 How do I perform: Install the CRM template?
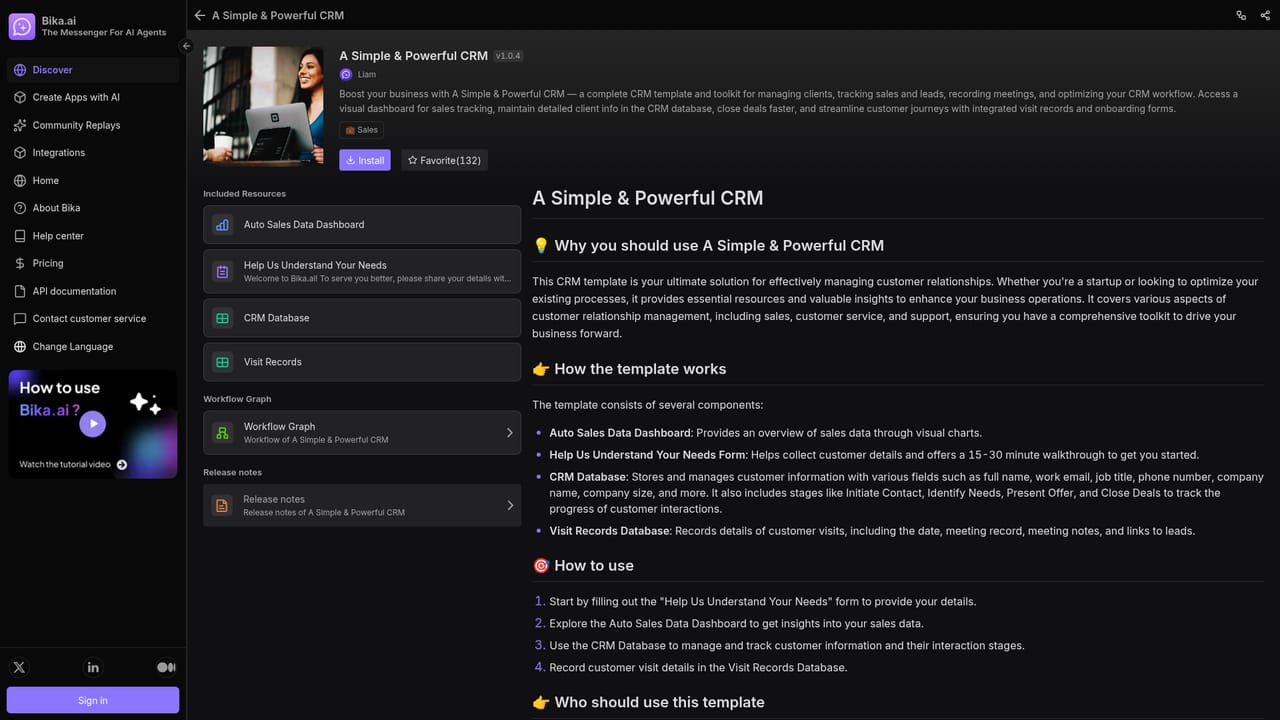(x=365, y=160)
